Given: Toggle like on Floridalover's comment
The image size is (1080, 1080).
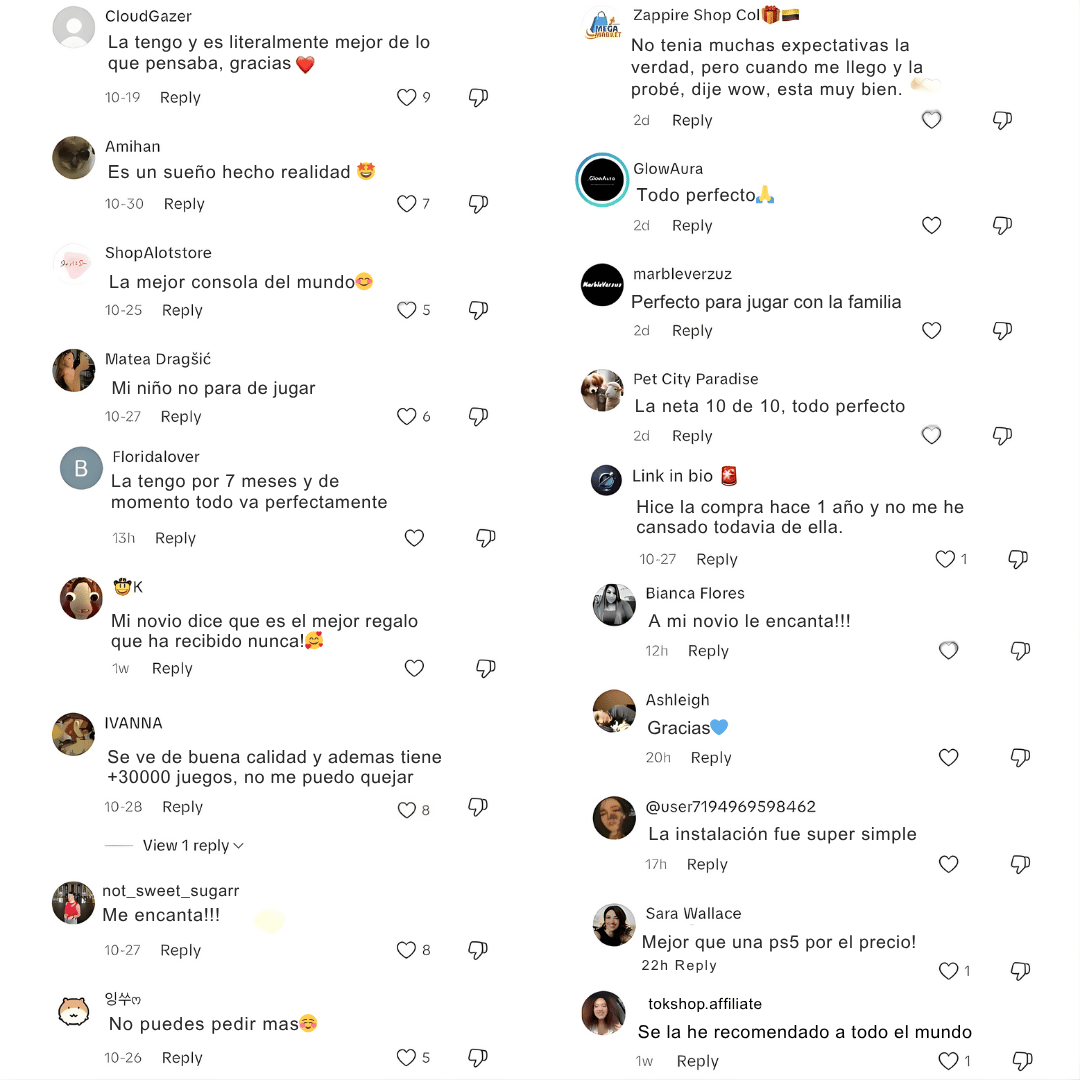Looking at the screenshot, I should click(414, 538).
